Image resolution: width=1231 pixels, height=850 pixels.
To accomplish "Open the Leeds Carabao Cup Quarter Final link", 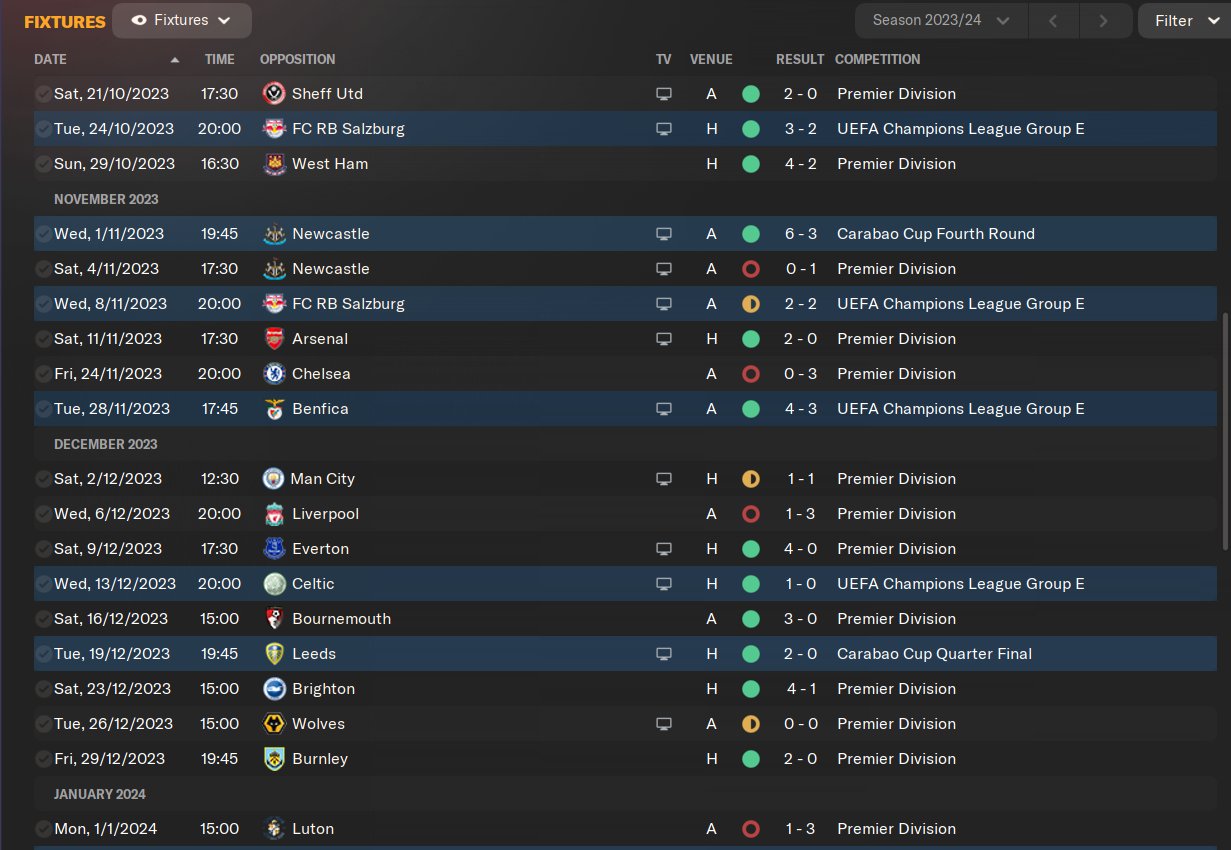I will tap(934, 654).
